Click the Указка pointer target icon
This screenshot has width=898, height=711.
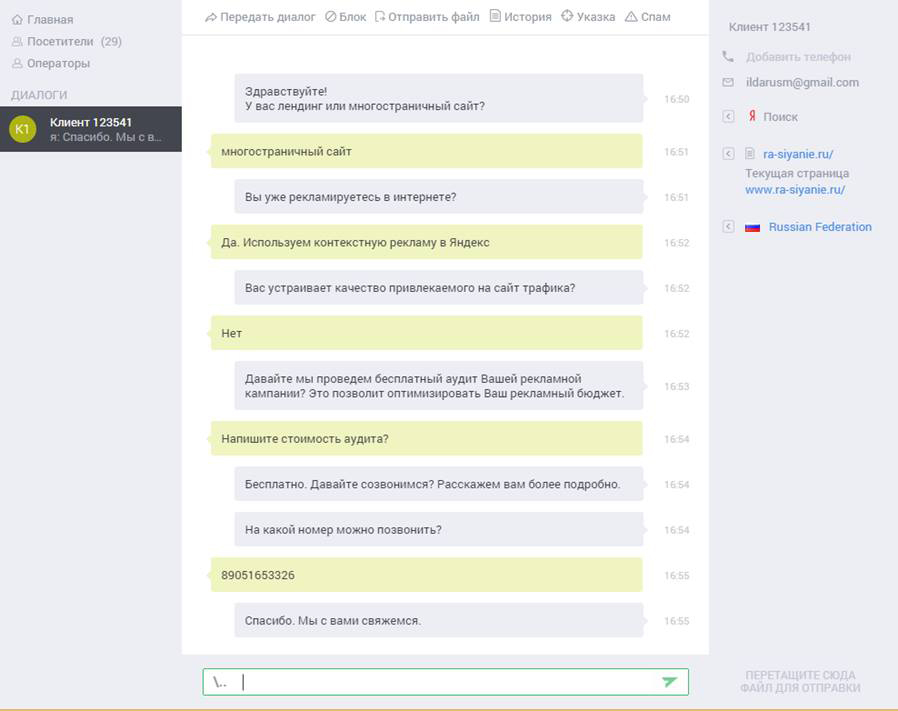tap(567, 16)
